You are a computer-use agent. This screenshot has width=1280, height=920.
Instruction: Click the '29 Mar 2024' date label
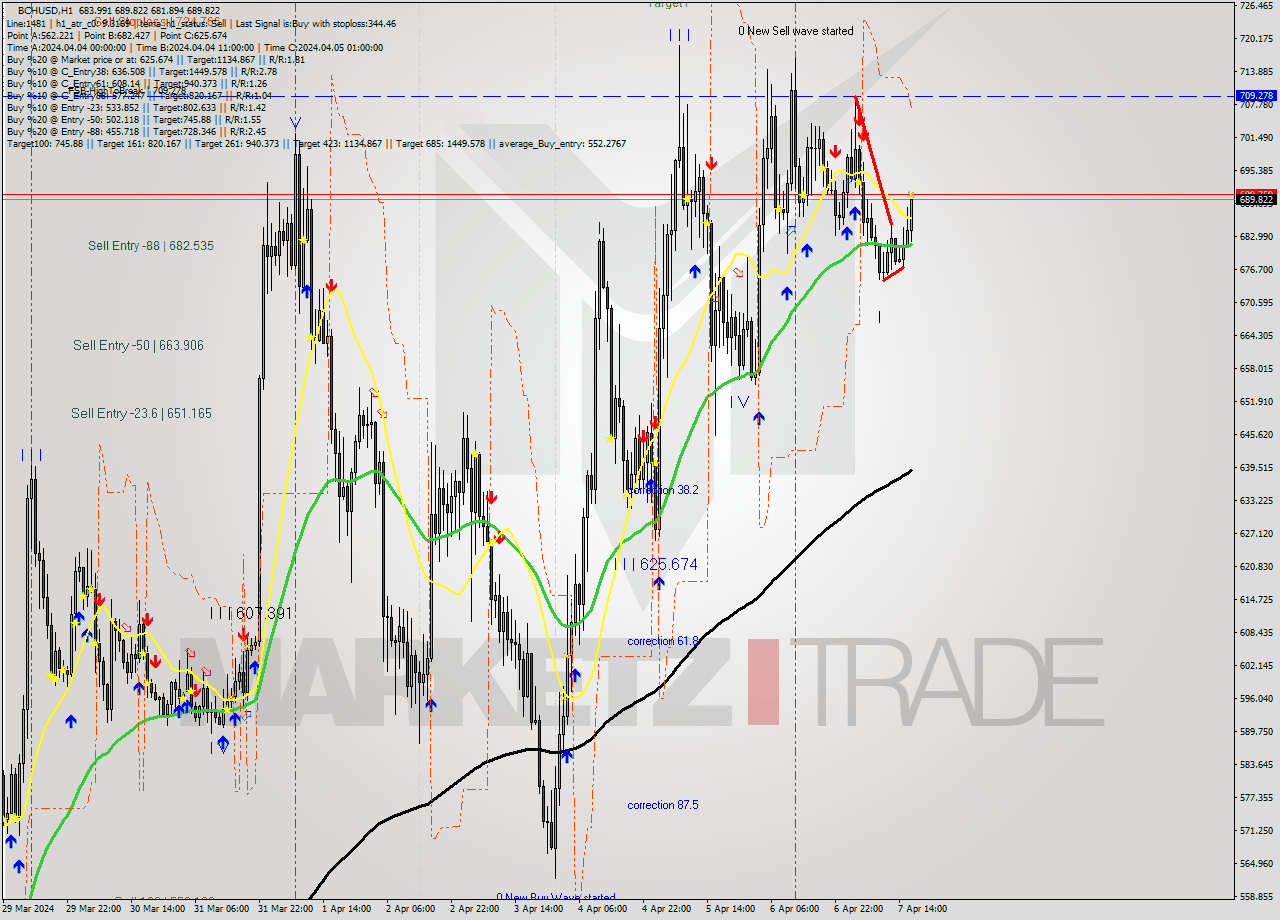(28, 909)
